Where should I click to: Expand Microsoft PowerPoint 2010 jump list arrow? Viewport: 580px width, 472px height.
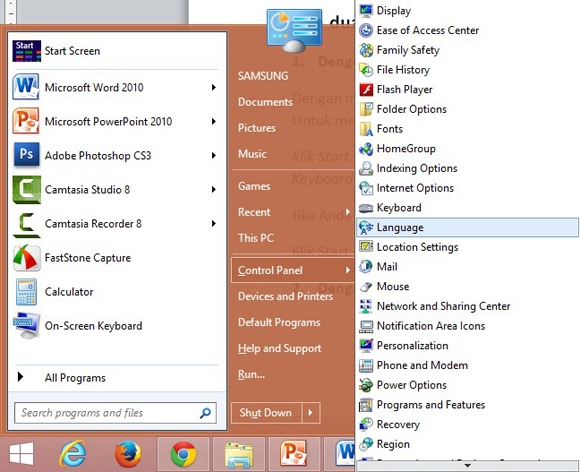pyautogui.click(x=213, y=121)
